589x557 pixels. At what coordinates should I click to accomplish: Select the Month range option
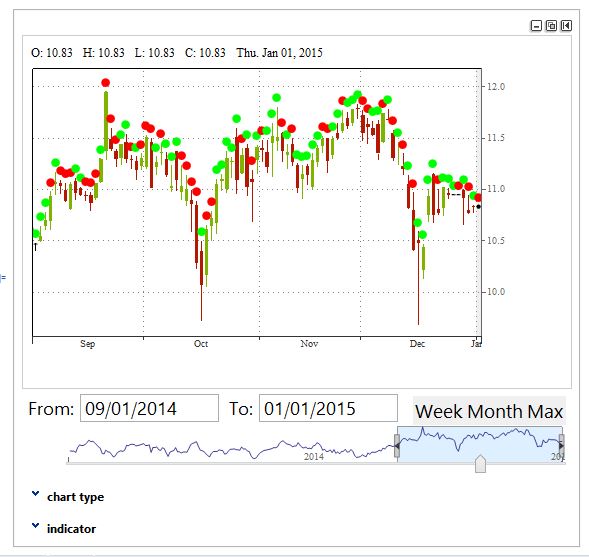(495, 411)
